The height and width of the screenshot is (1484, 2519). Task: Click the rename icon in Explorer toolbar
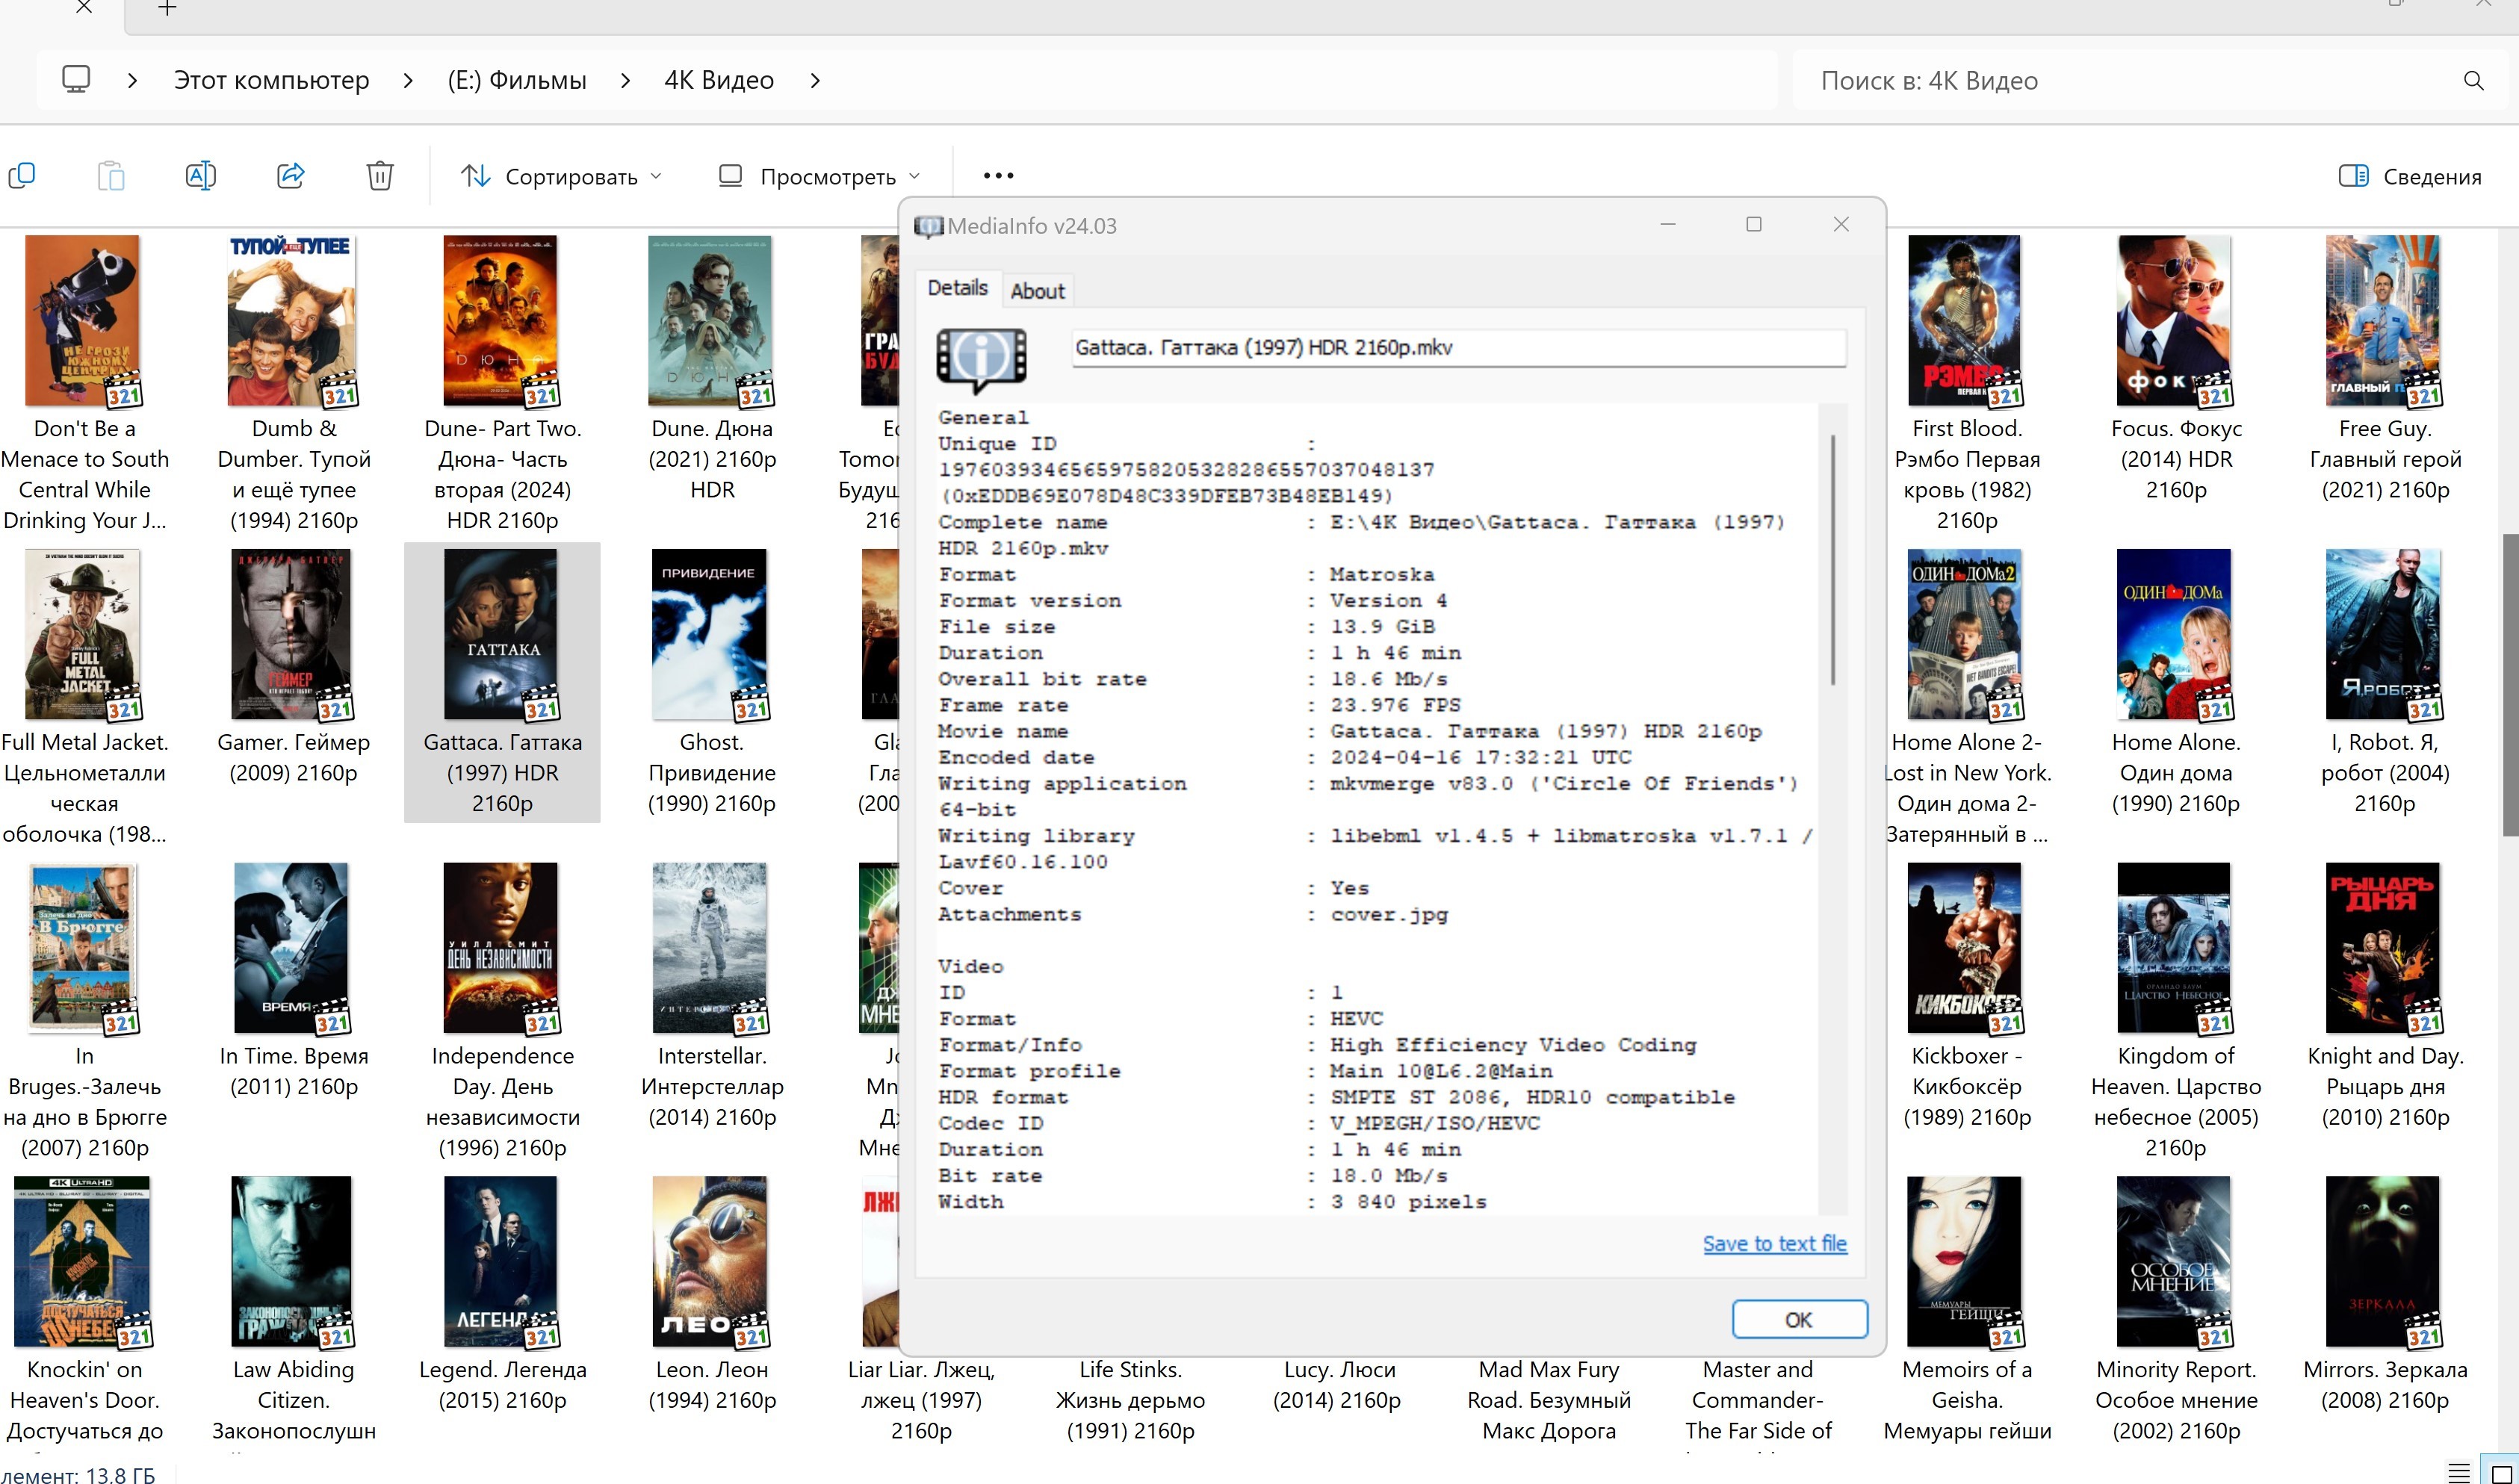[x=201, y=176]
